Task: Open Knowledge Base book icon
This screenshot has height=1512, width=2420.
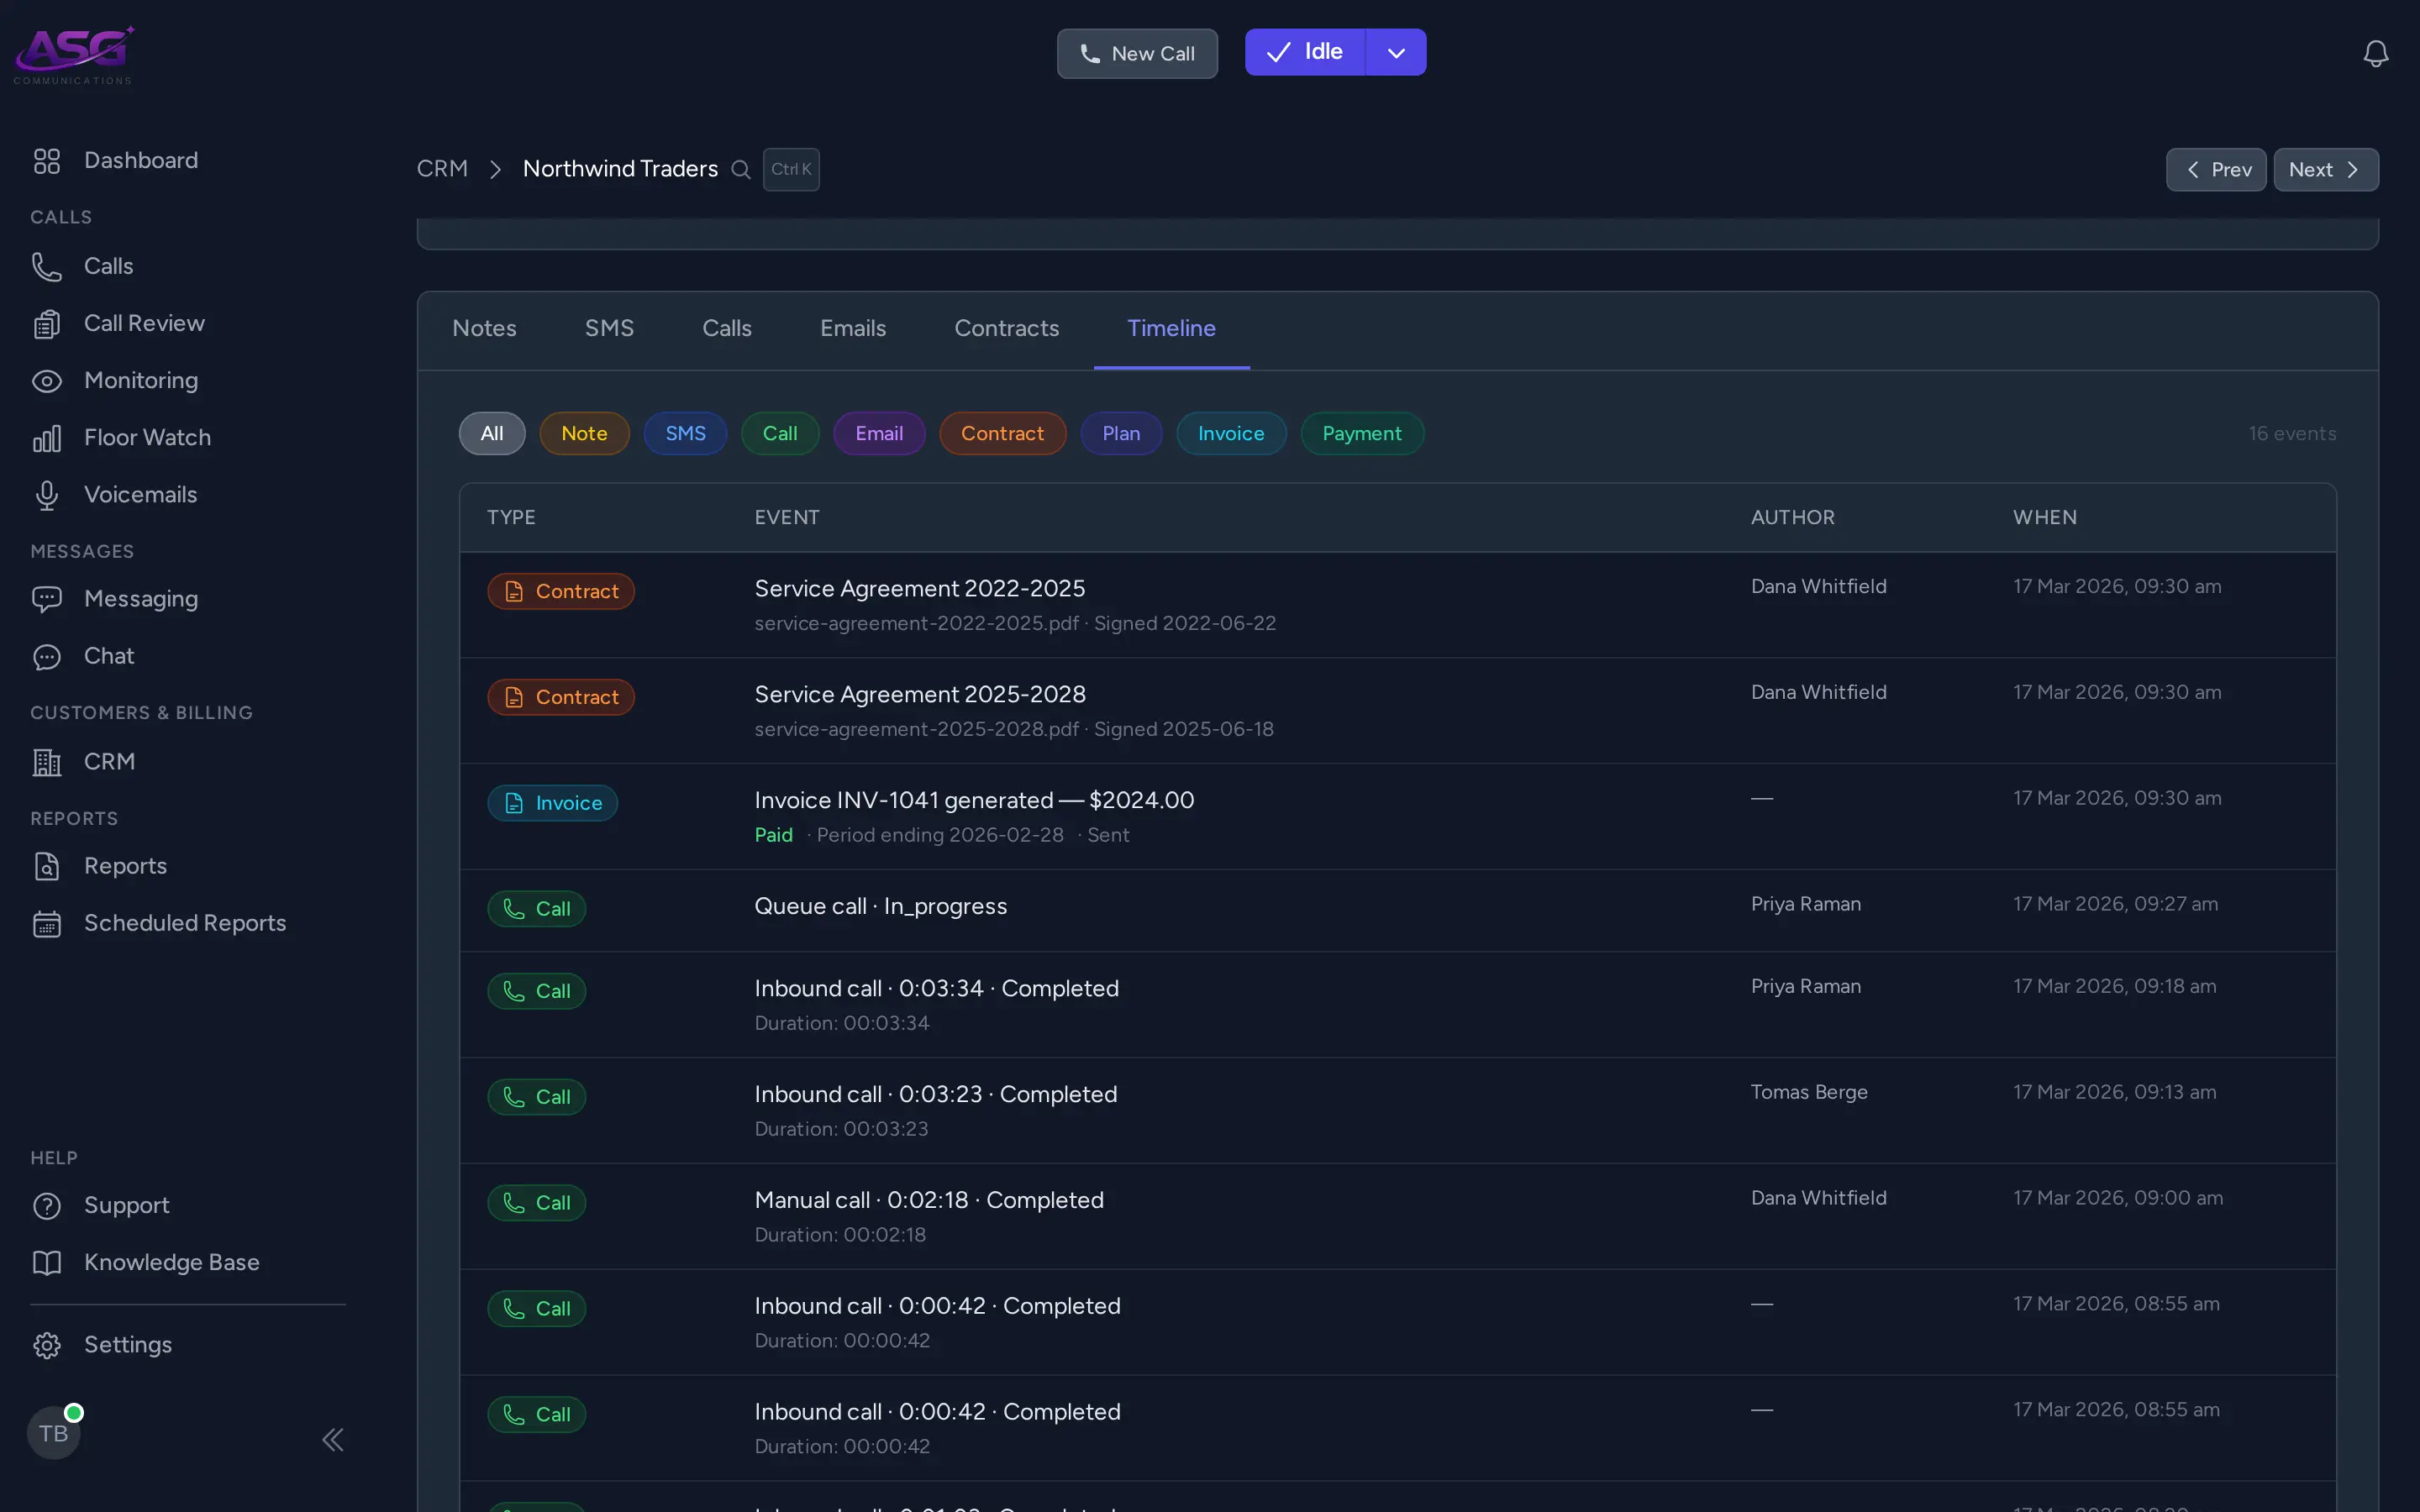Action: (x=47, y=1262)
